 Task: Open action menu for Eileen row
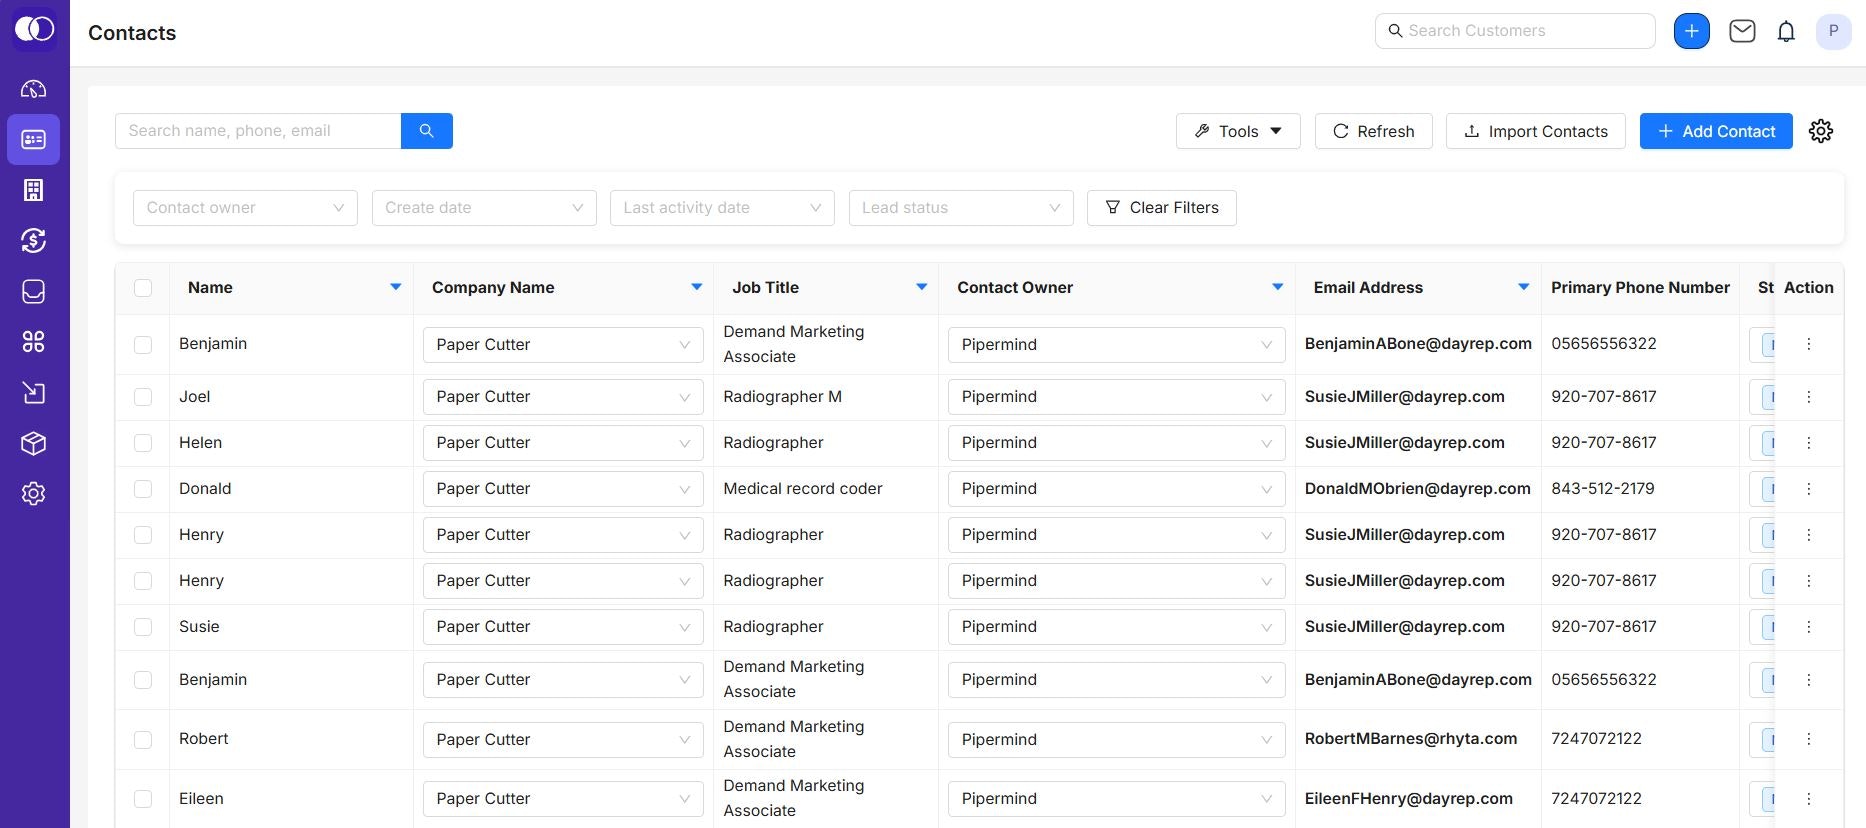1809,799
